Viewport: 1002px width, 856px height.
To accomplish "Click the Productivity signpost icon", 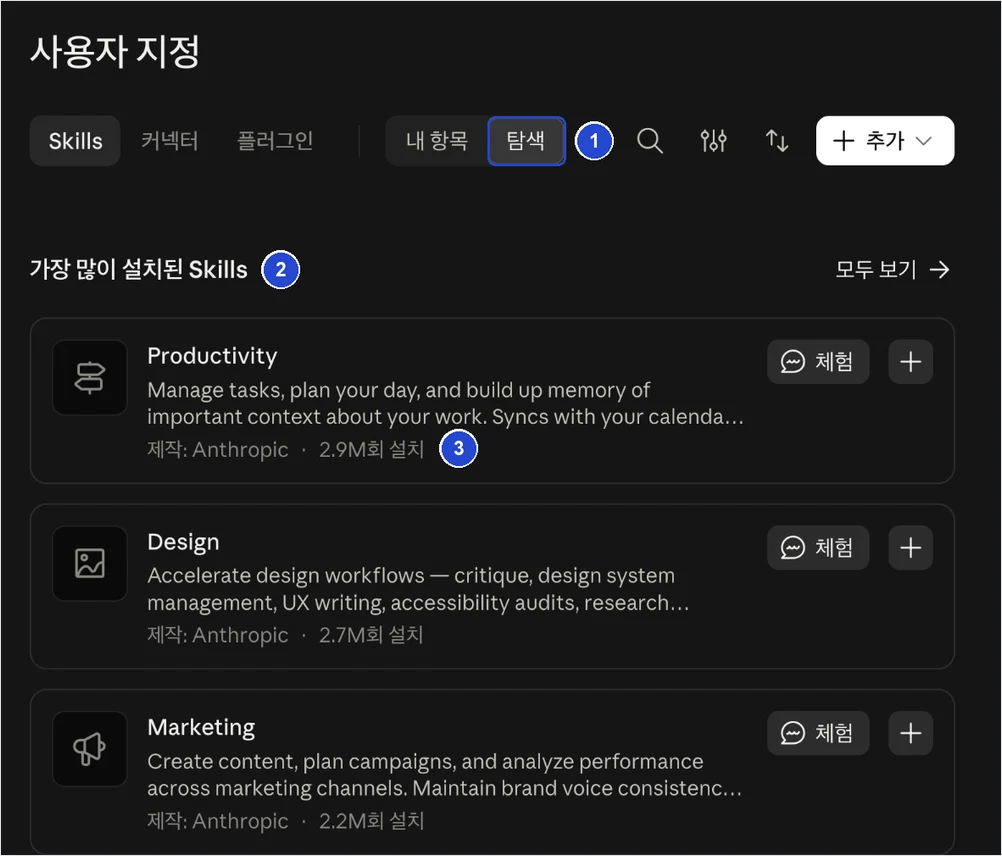I will pyautogui.click(x=89, y=378).
